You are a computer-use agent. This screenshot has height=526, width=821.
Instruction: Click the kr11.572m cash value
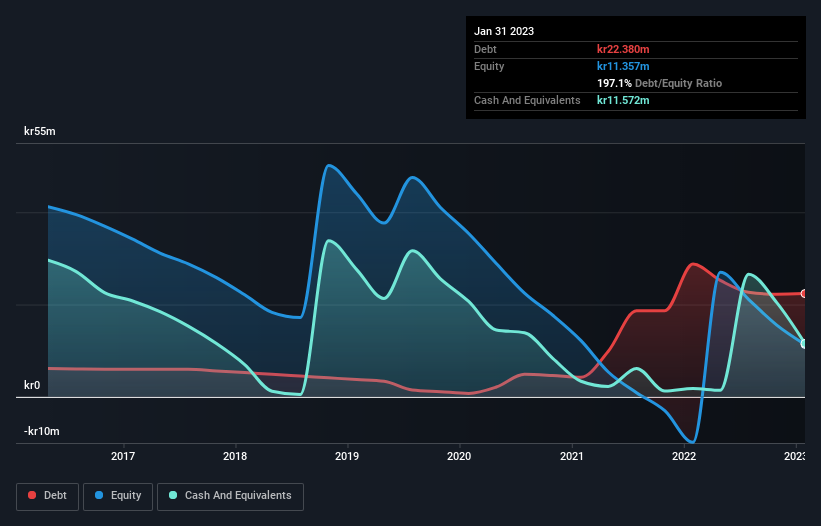623,100
